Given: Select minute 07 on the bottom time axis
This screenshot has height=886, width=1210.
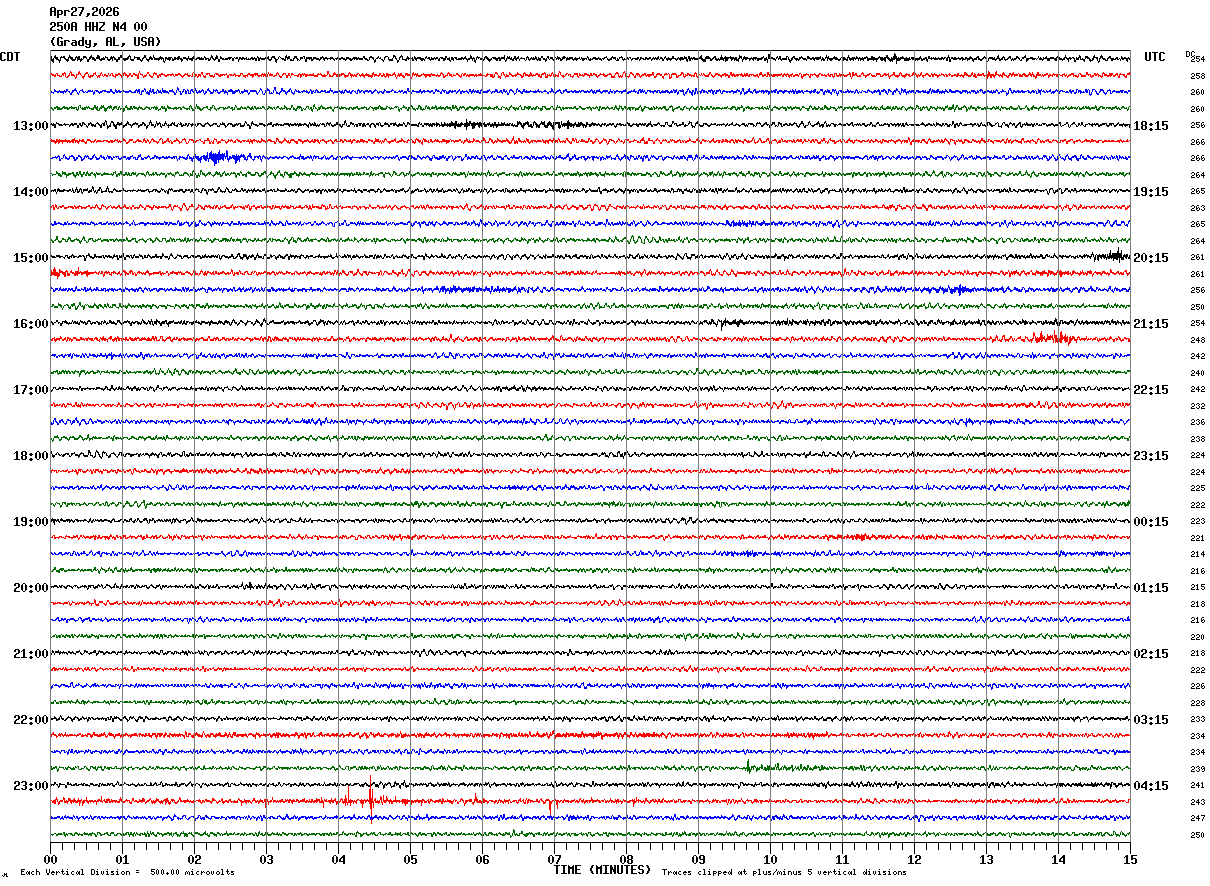Looking at the screenshot, I should [x=554, y=859].
